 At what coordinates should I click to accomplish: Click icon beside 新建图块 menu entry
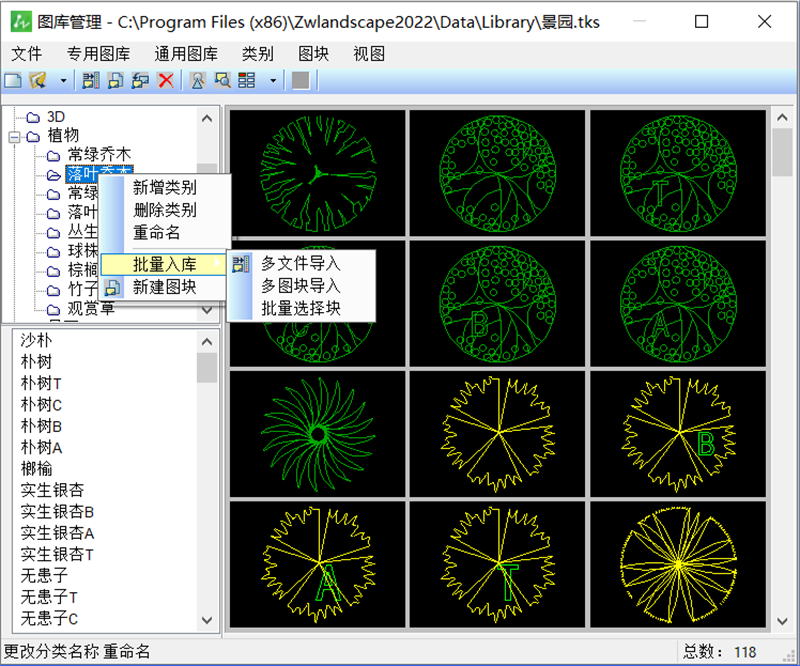click(x=113, y=287)
